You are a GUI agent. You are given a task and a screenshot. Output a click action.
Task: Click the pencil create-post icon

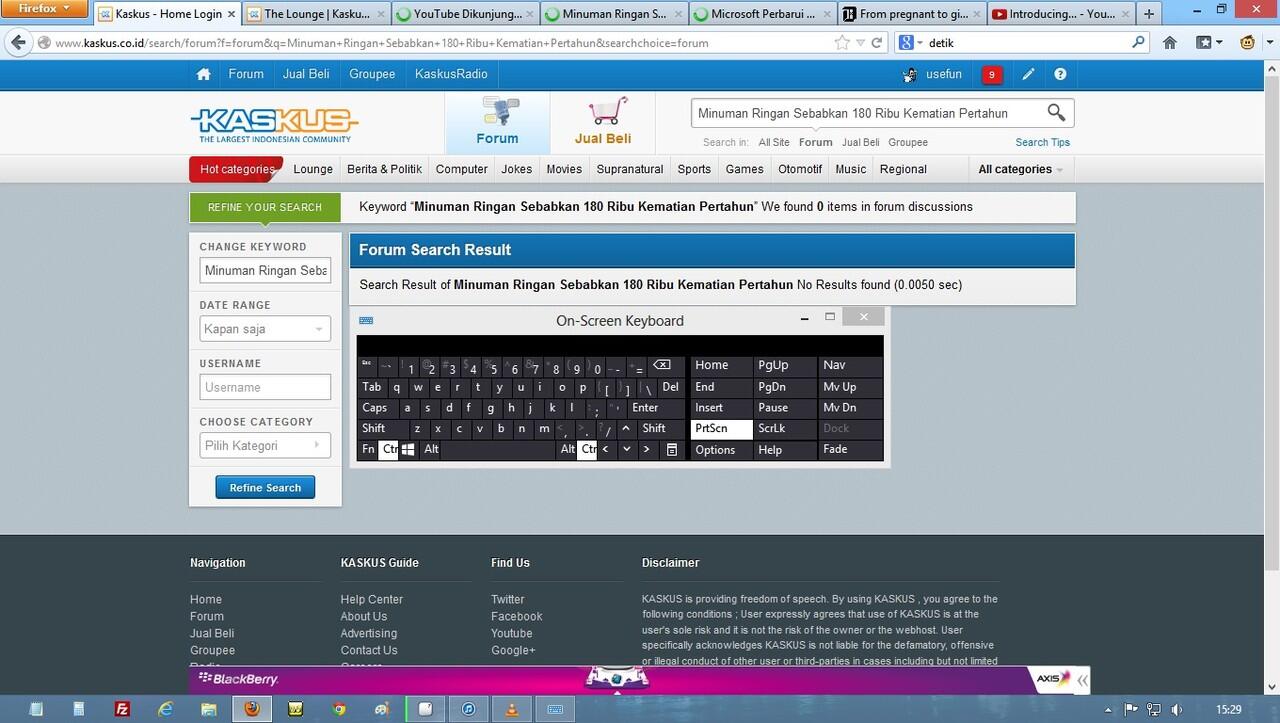click(1028, 74)
